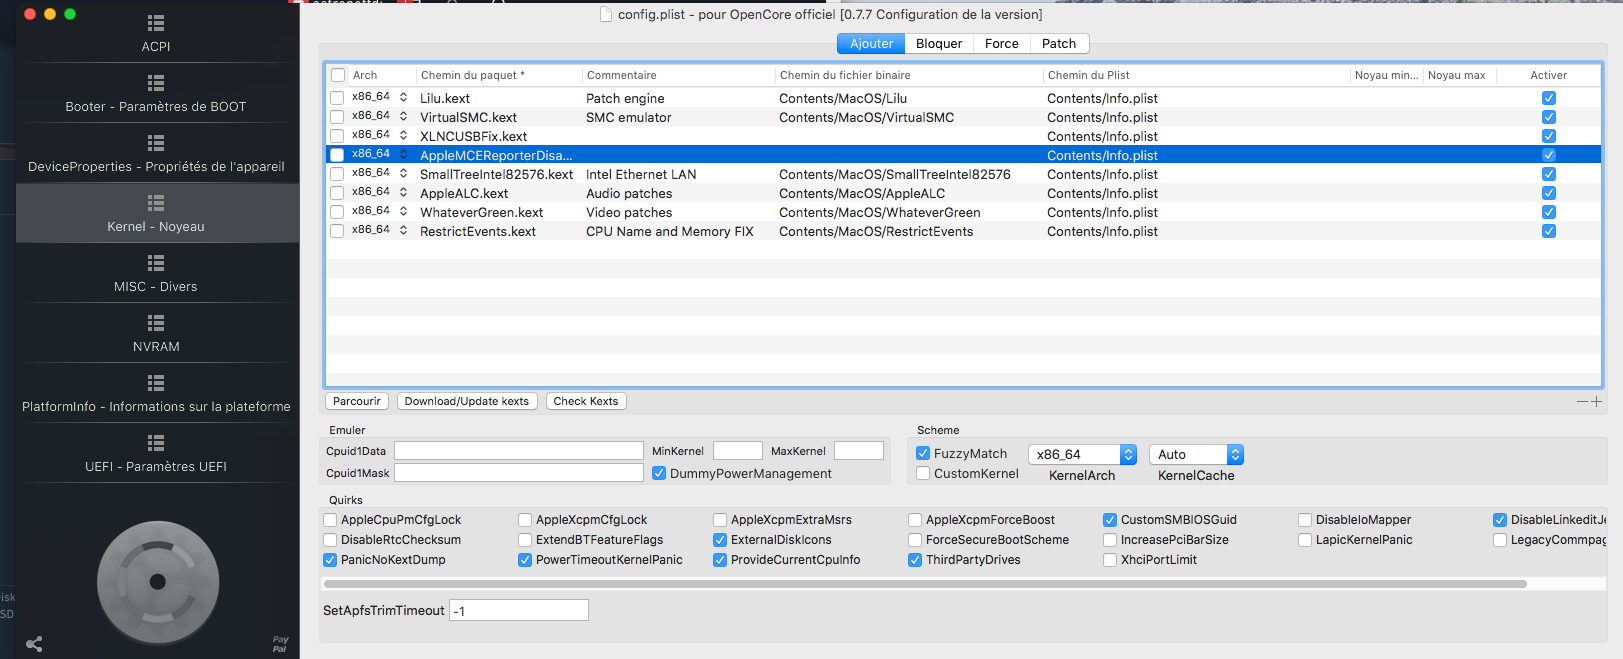
Task: Disable the FuzzyMatch checkbox
Action: pyautogui.click(x=923, y=454)
